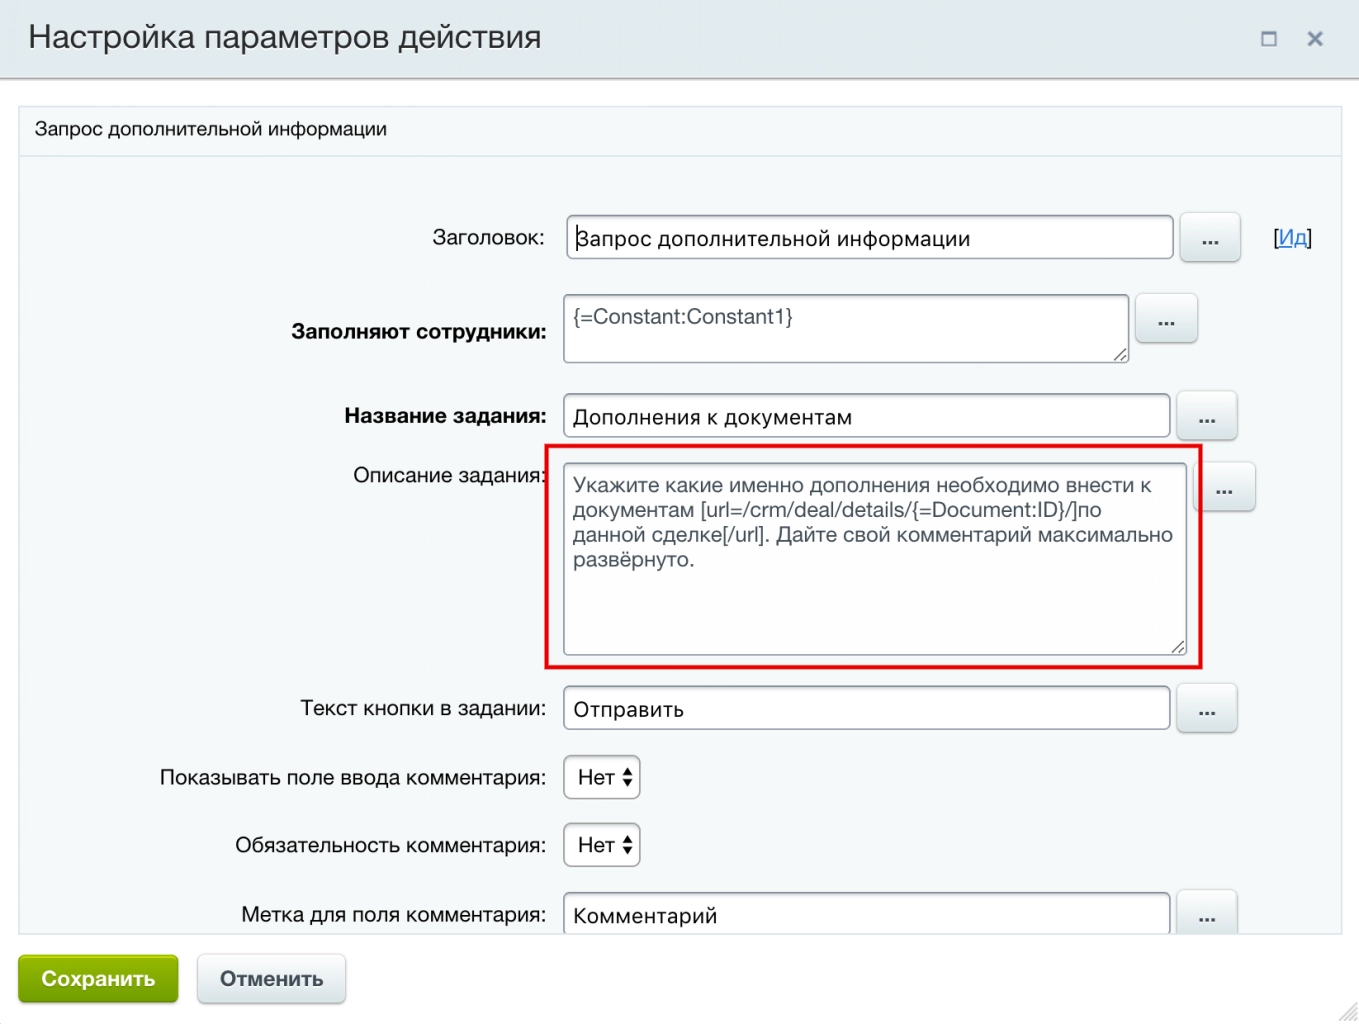Click the Комментарий label input field
The width and height of the screenshot is (1359, 1024).
pos(866,913)
